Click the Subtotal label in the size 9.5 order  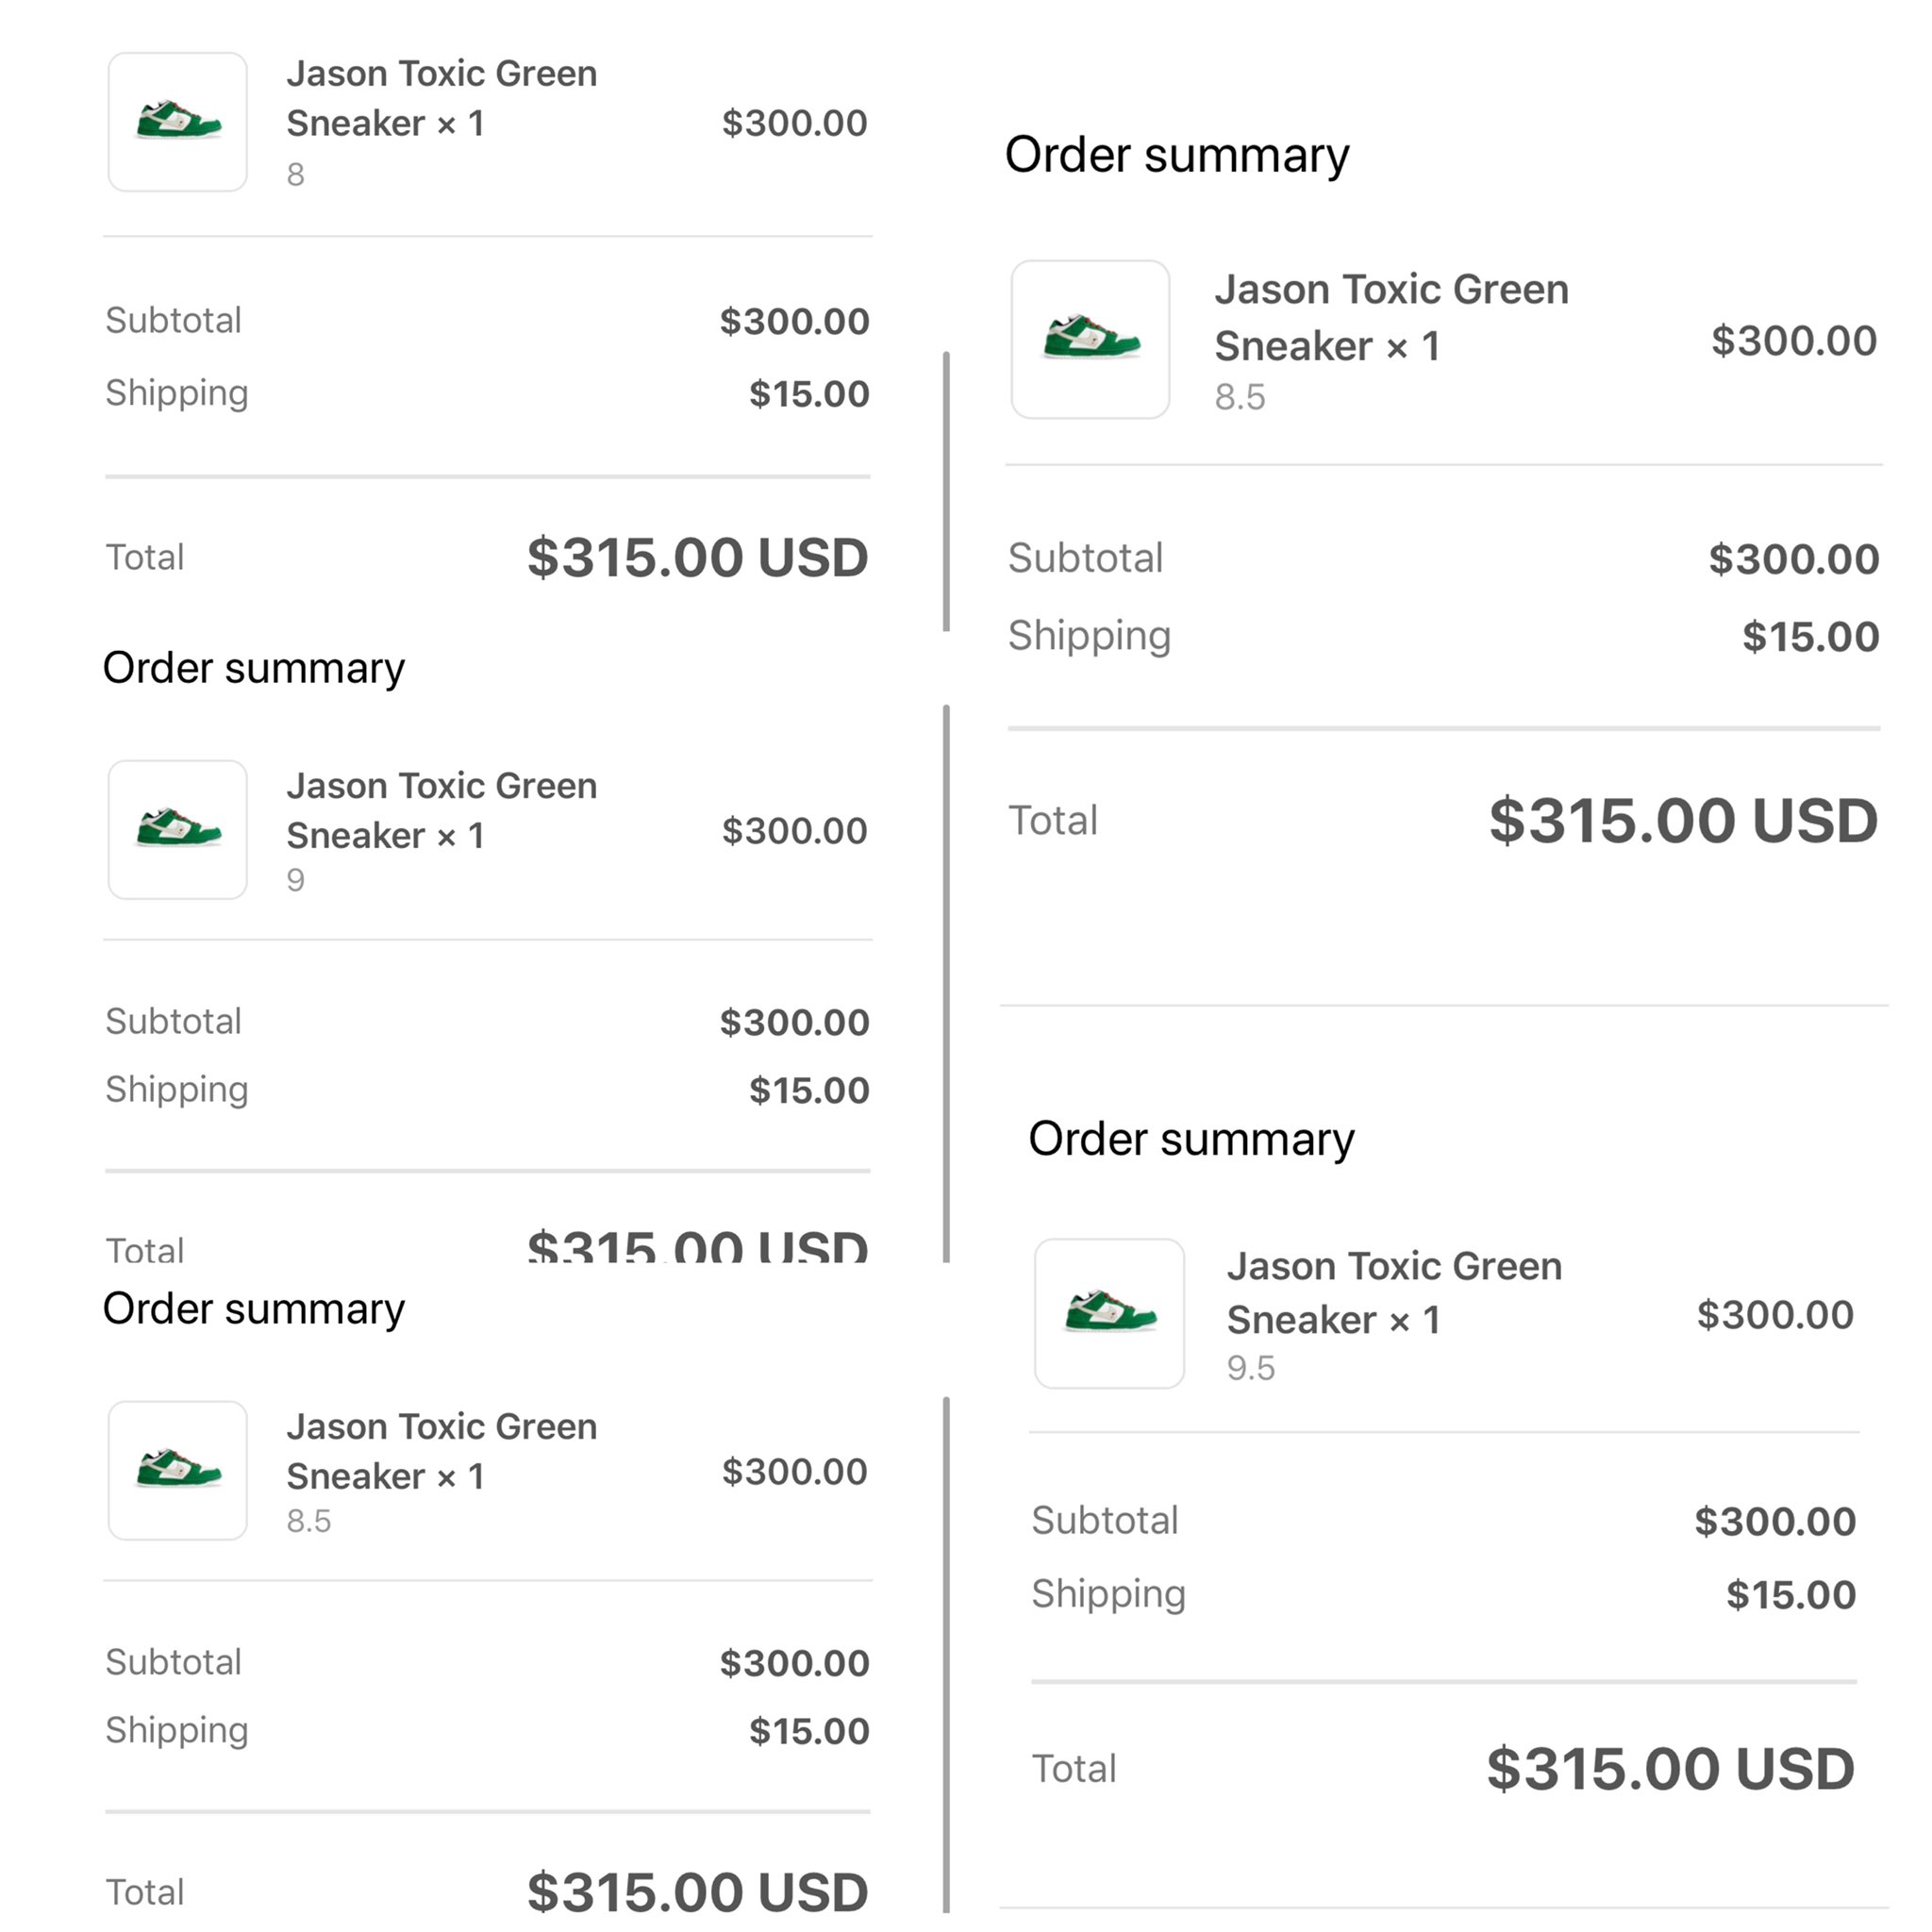pos(1105,1520)
